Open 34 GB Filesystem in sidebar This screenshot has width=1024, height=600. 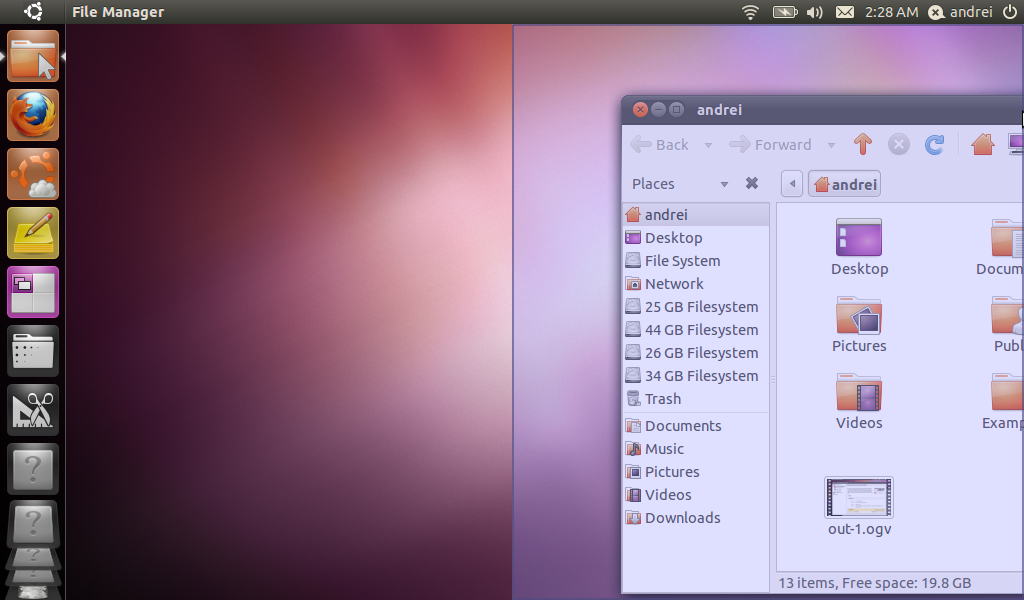[x=696, y=375]
